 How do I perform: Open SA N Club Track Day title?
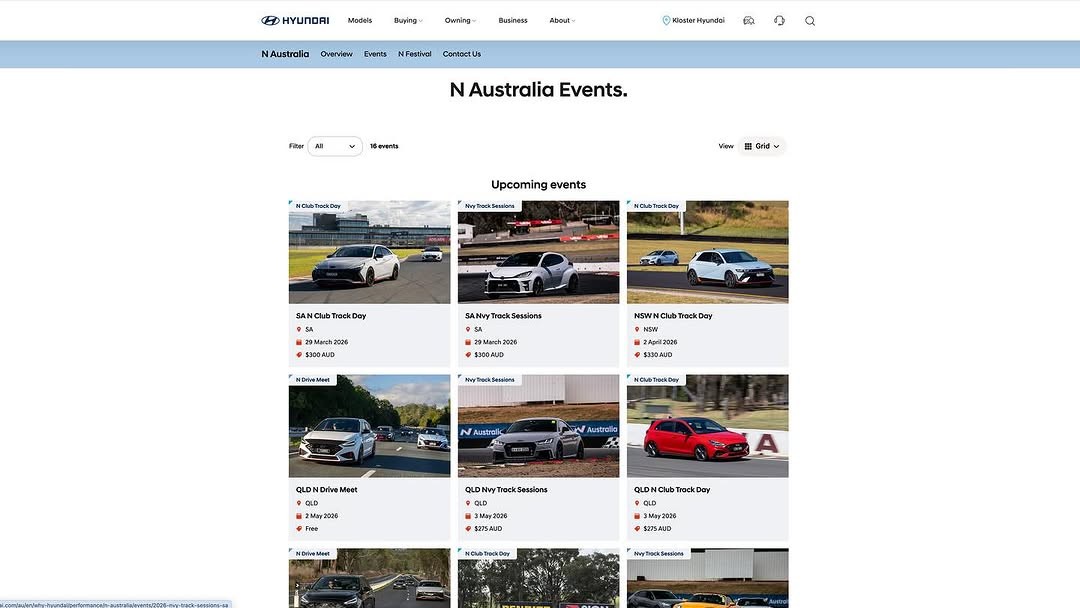coord(331,316)
